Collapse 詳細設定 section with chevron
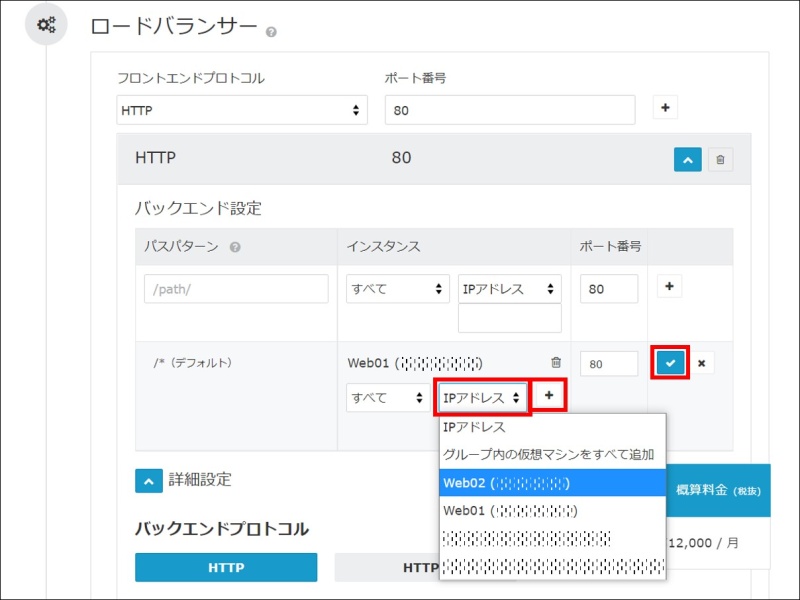The height and width of the screenshot is (600, 800). [148, 480]
